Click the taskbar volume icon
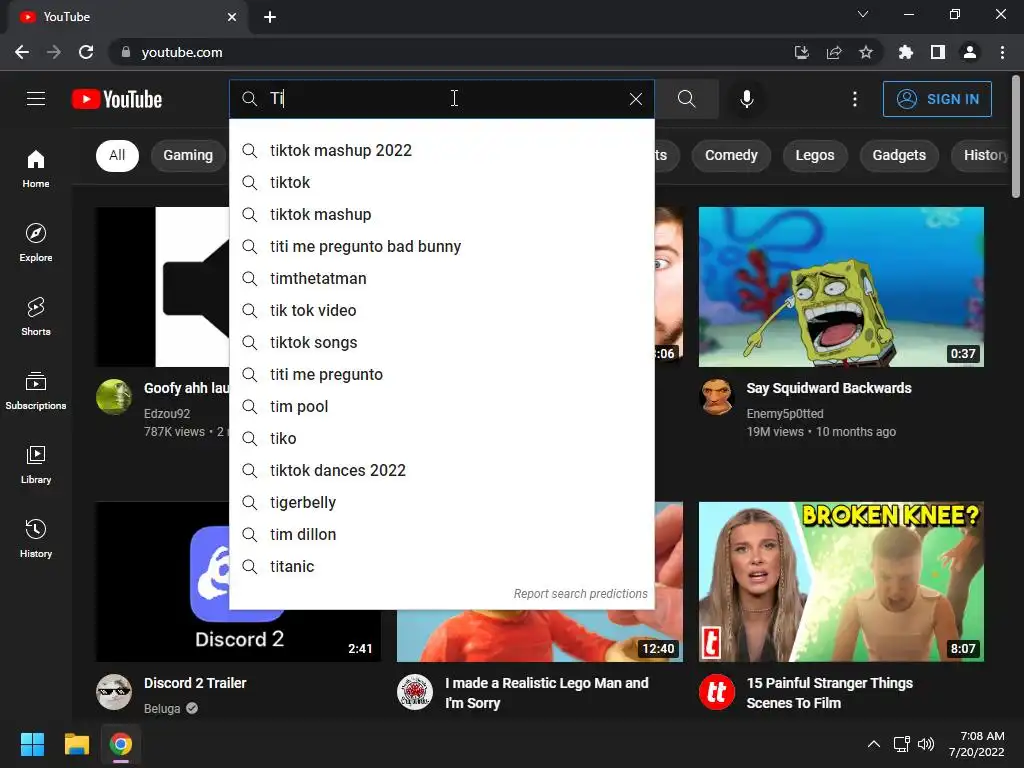Image resolution: width=1024 pixels, height=768 pixels. [926, 744]
